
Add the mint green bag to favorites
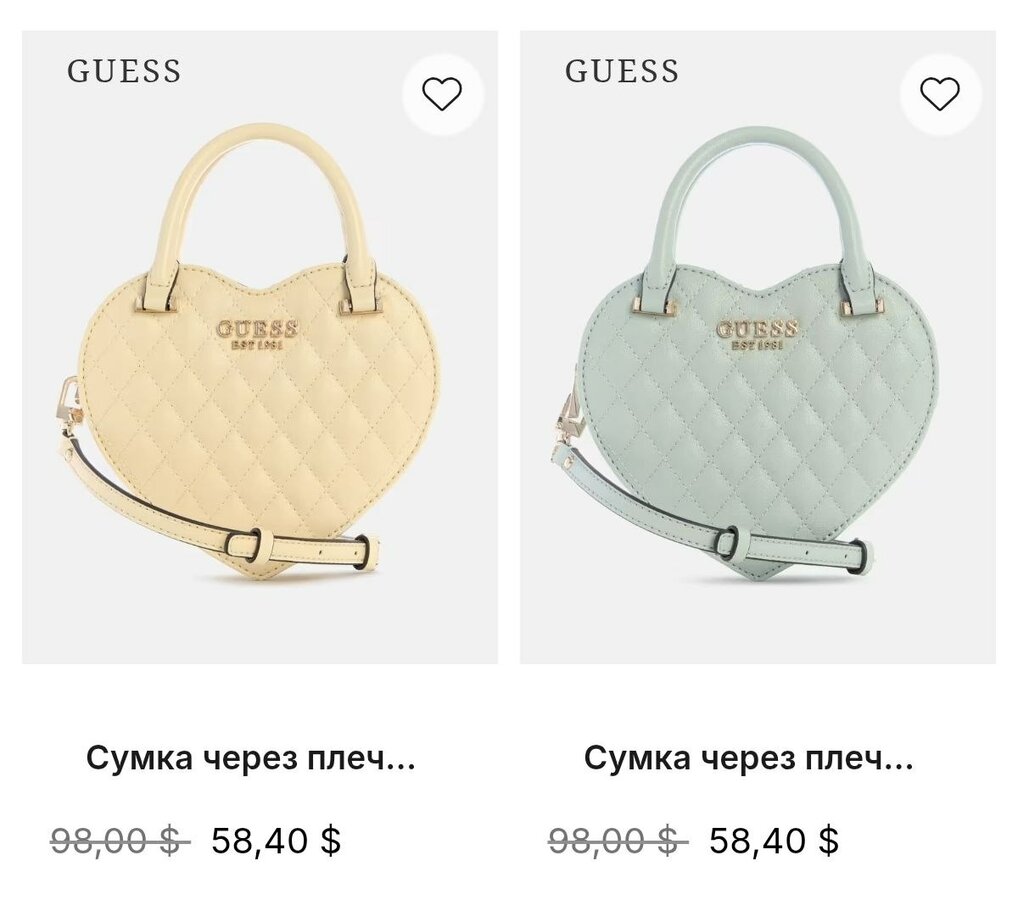click(x=940, y=94)
